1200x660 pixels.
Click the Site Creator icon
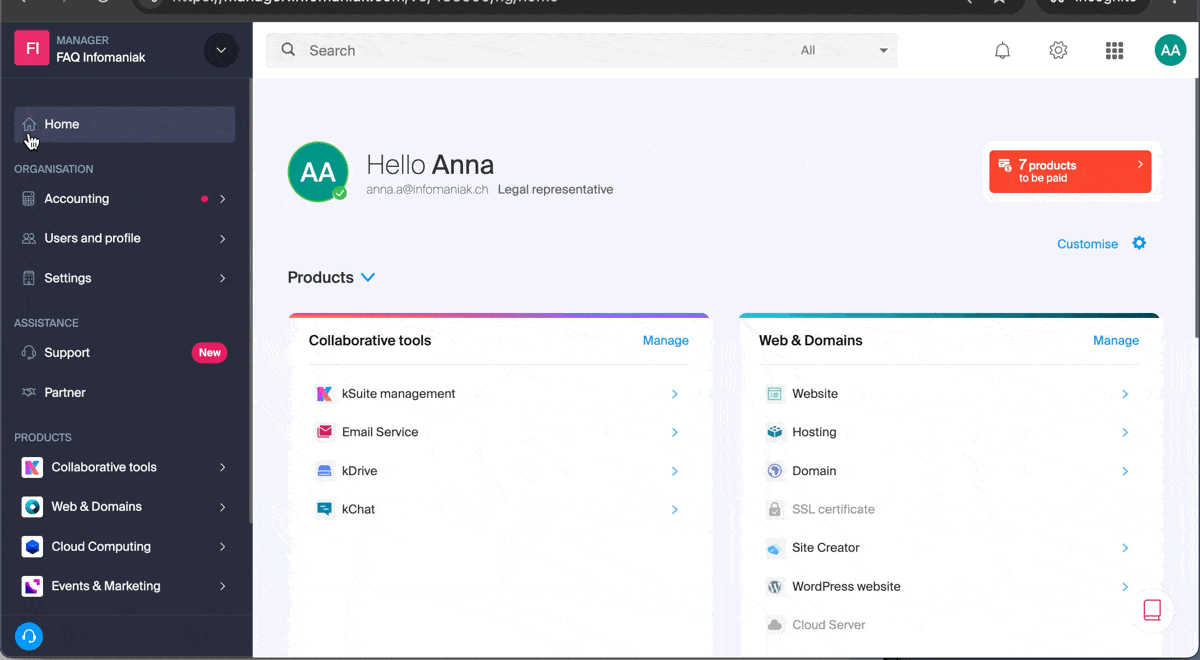point(774,548)
